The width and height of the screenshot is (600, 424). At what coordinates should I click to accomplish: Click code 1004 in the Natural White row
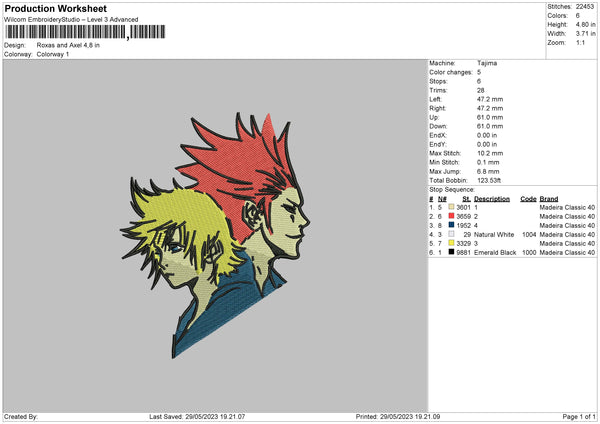[529, 235]
